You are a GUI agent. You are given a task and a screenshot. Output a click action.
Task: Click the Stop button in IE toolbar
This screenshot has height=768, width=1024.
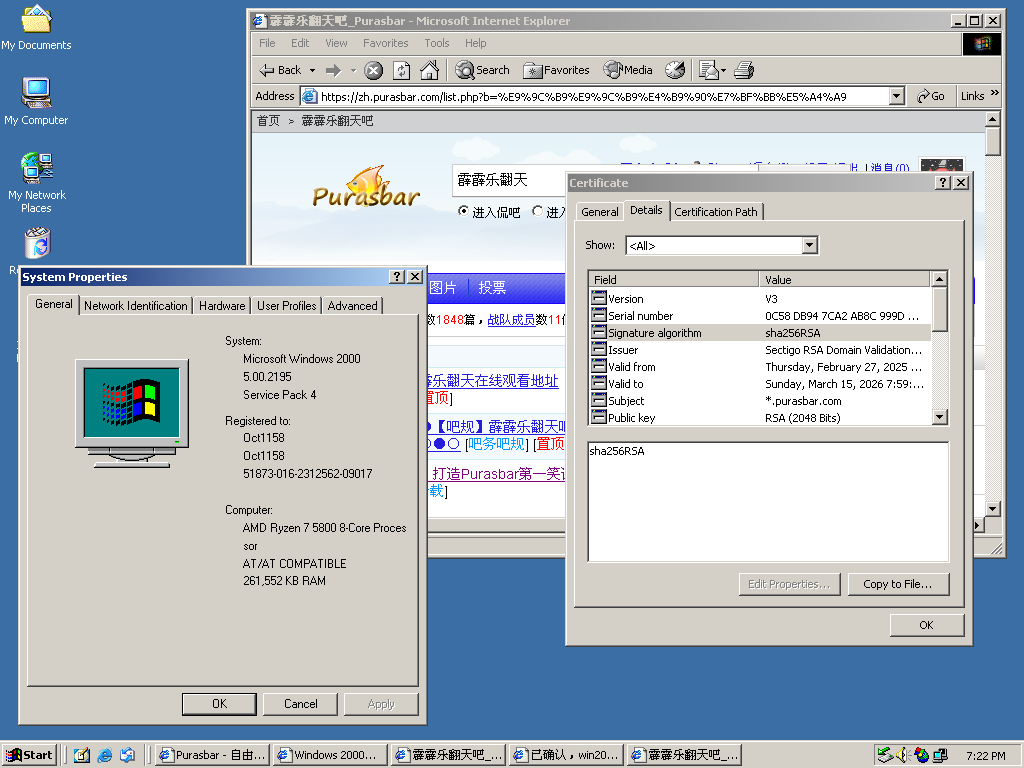pos(373,70)
